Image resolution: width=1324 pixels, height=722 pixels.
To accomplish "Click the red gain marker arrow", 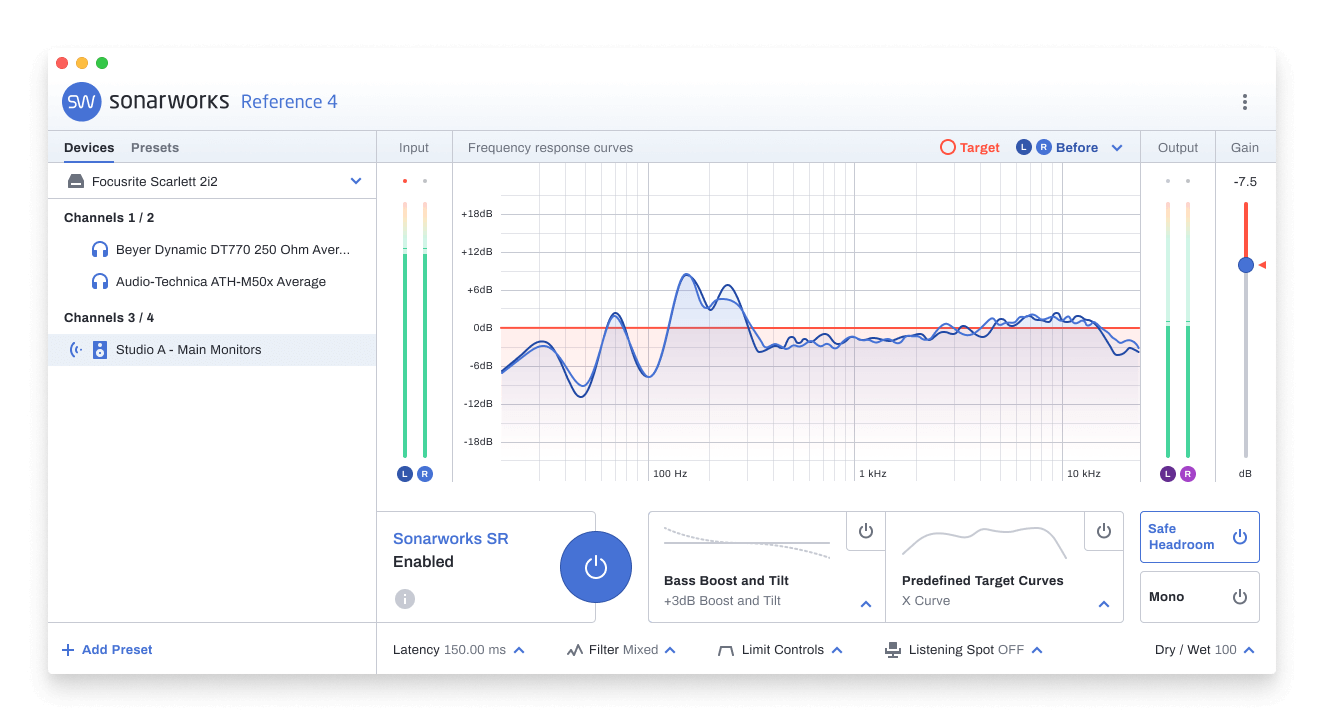I will pos(1262,265).
